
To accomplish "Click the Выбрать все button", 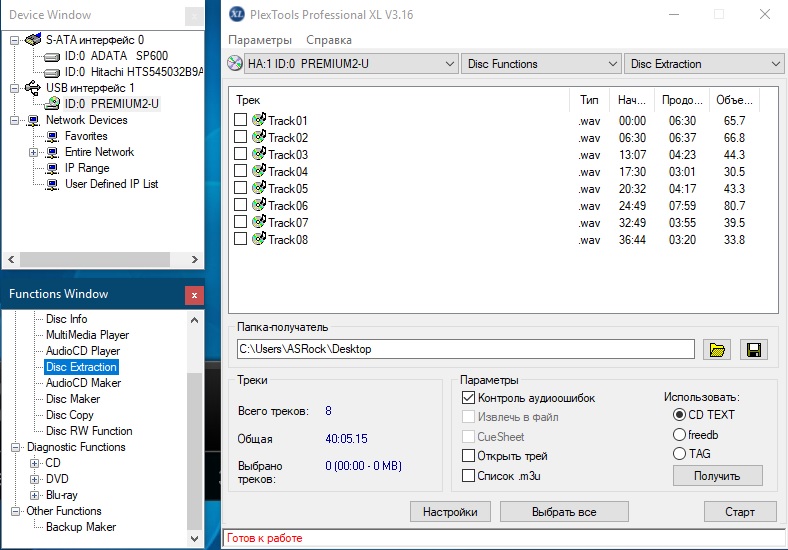I will 564,512.
